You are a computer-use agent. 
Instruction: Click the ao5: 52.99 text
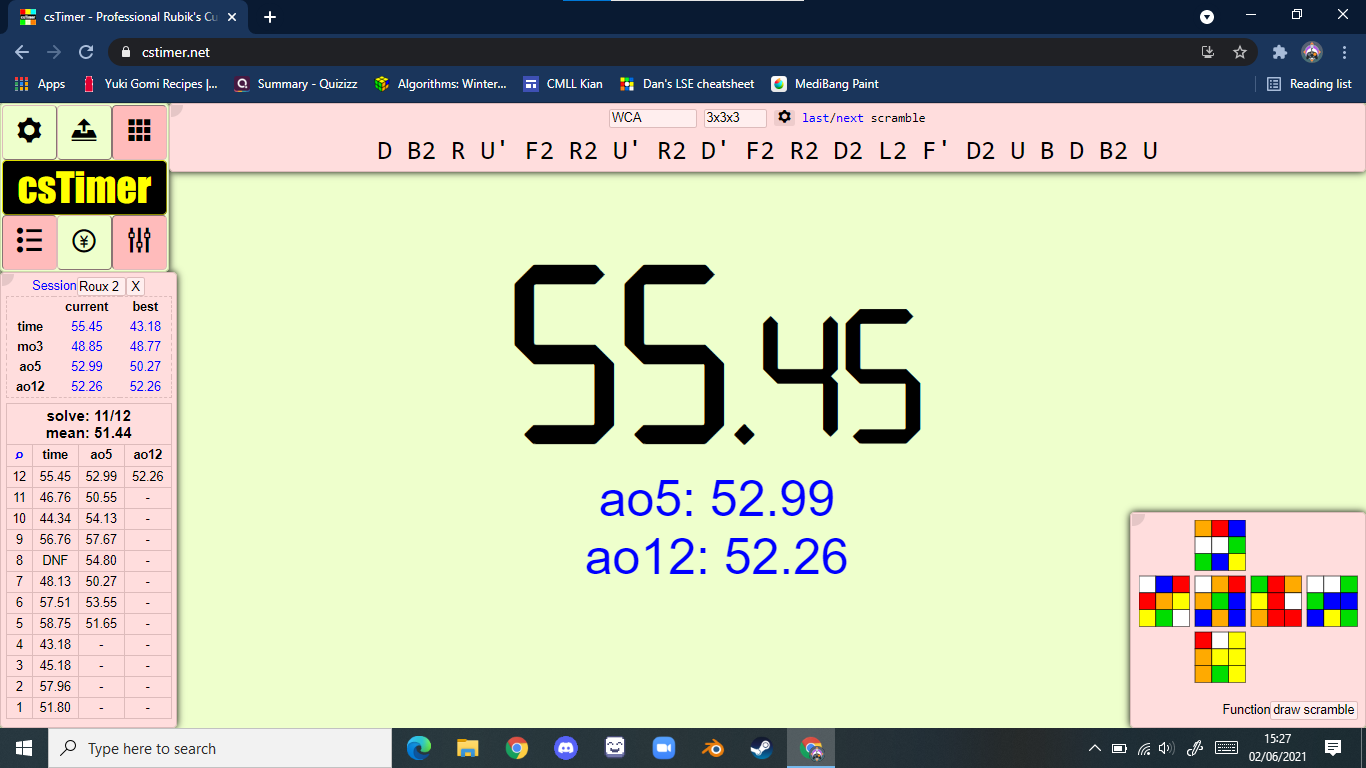pos(716,498)
